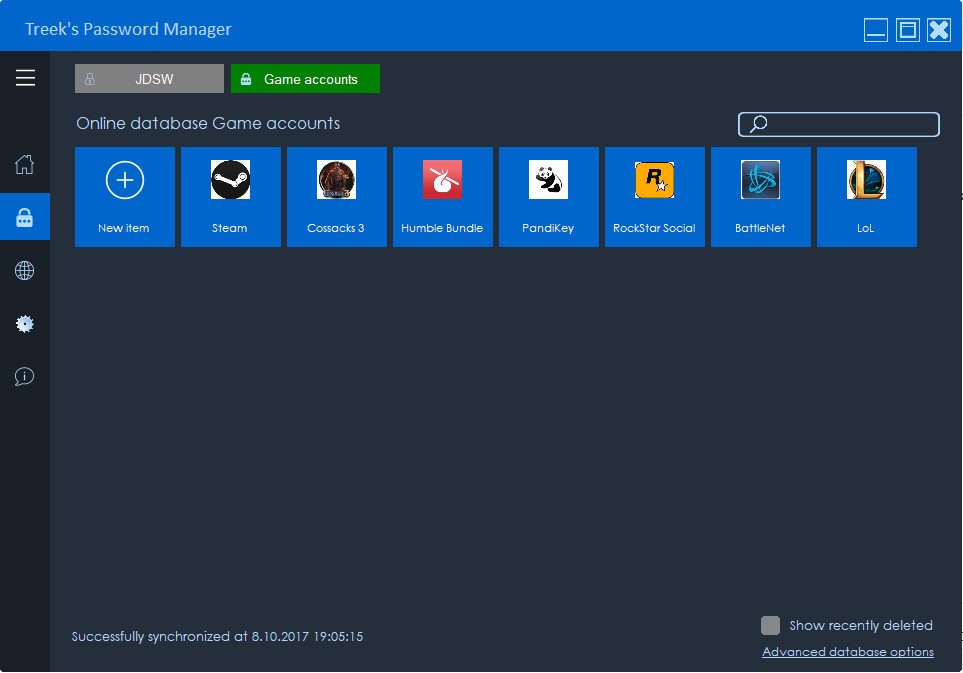Viewport: 963px width, 673px height.
Task: Switch to the Game accounts database tab
Action: pyautogui.click(x=305, y=79)
